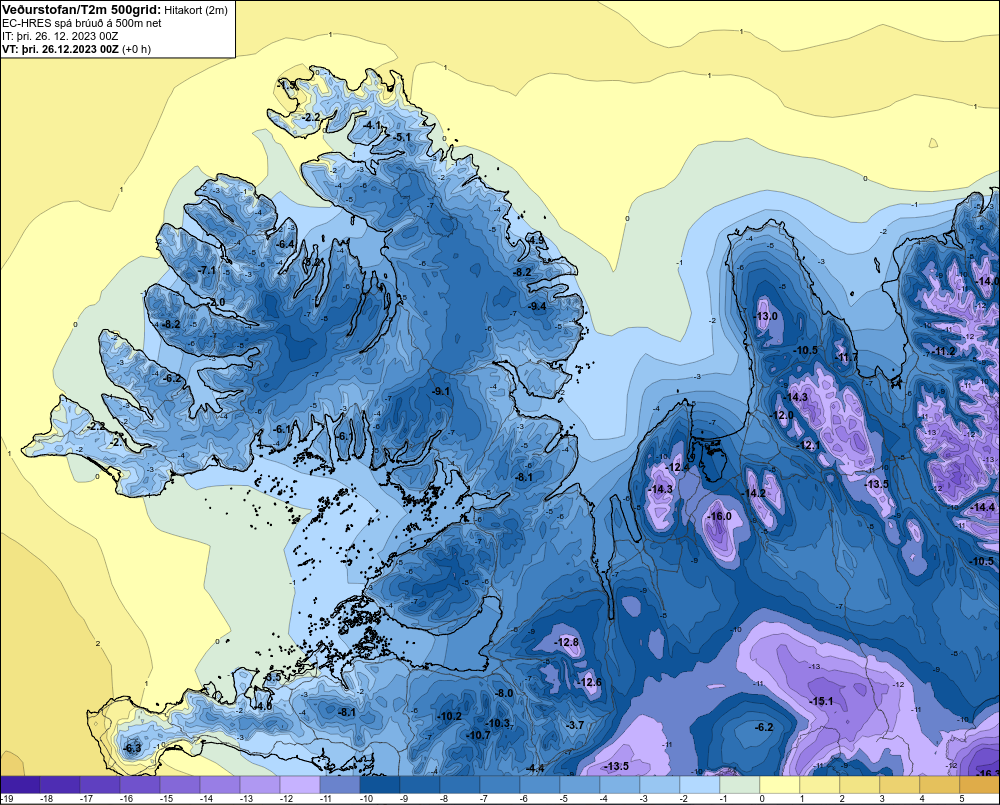1000x805 pixels.
Task: Click the -10.3 temperature label
Action: point(497,723)
